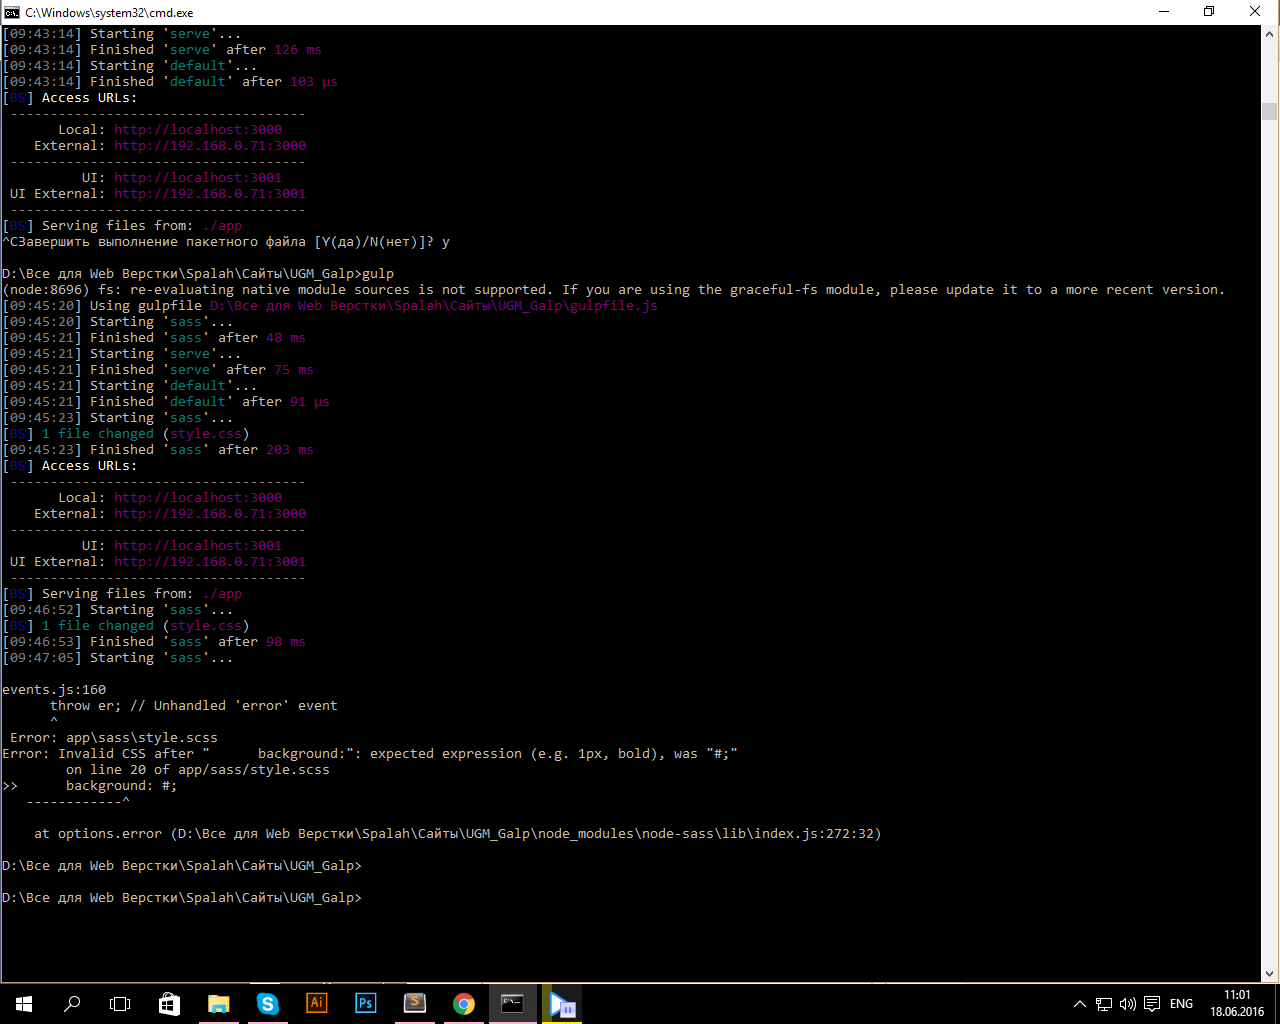Click the line 'Error: app\sass\style.scss'

click(x=114, y=738)
